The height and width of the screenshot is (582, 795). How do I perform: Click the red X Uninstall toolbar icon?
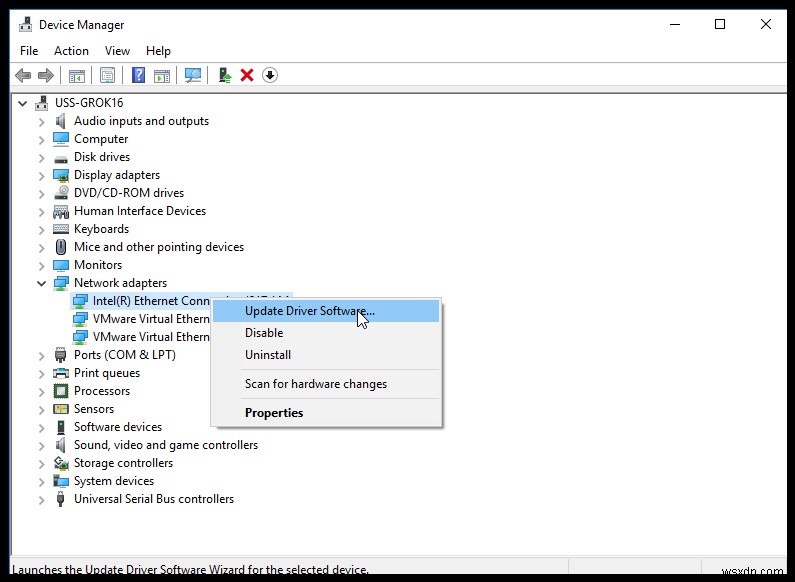pos(247,76)
